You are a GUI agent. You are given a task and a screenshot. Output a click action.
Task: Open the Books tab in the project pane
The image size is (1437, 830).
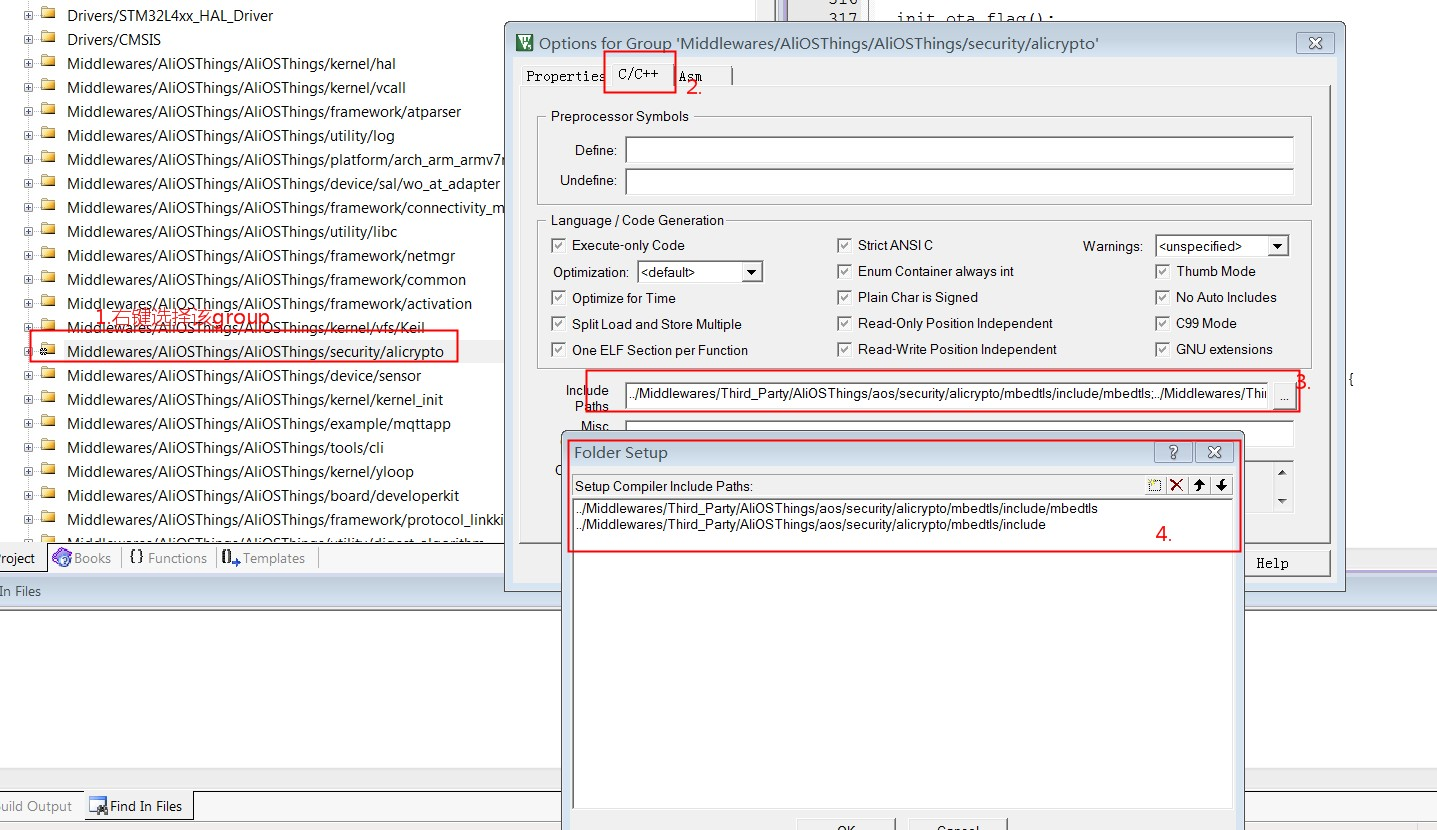[82, 558]
